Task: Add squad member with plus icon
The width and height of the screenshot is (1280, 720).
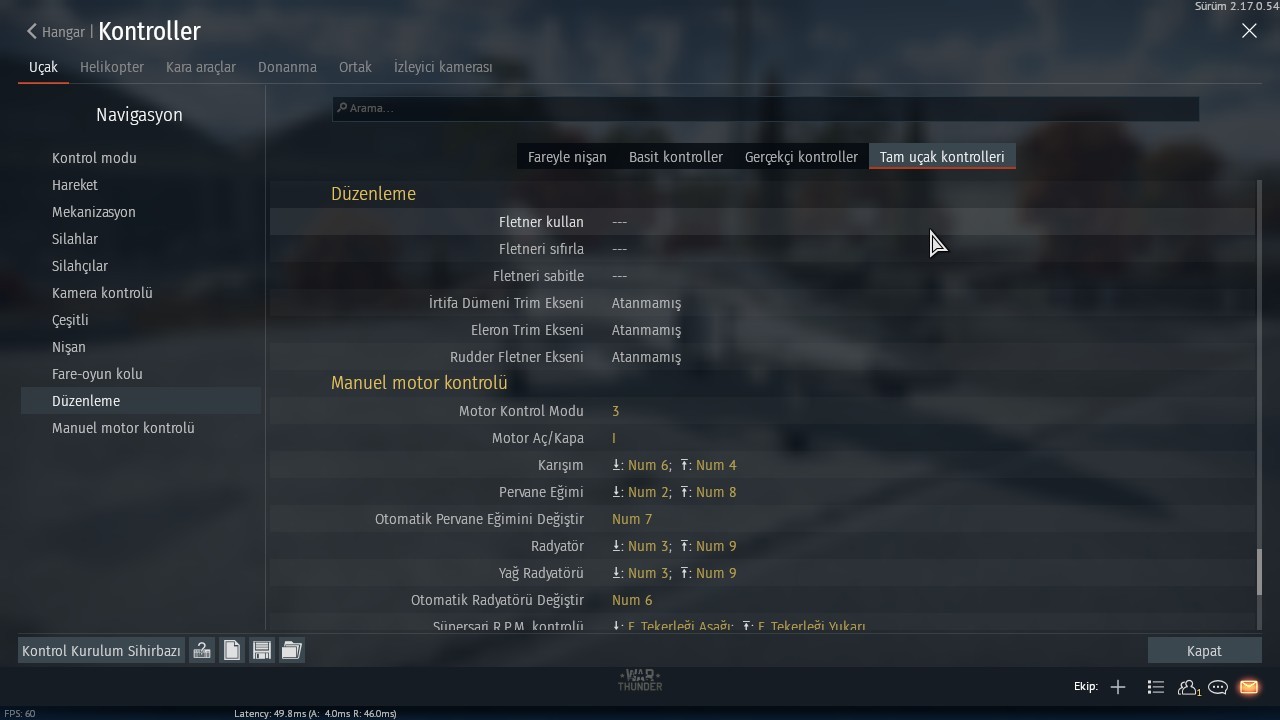Action: click(x=1118, y=687)
